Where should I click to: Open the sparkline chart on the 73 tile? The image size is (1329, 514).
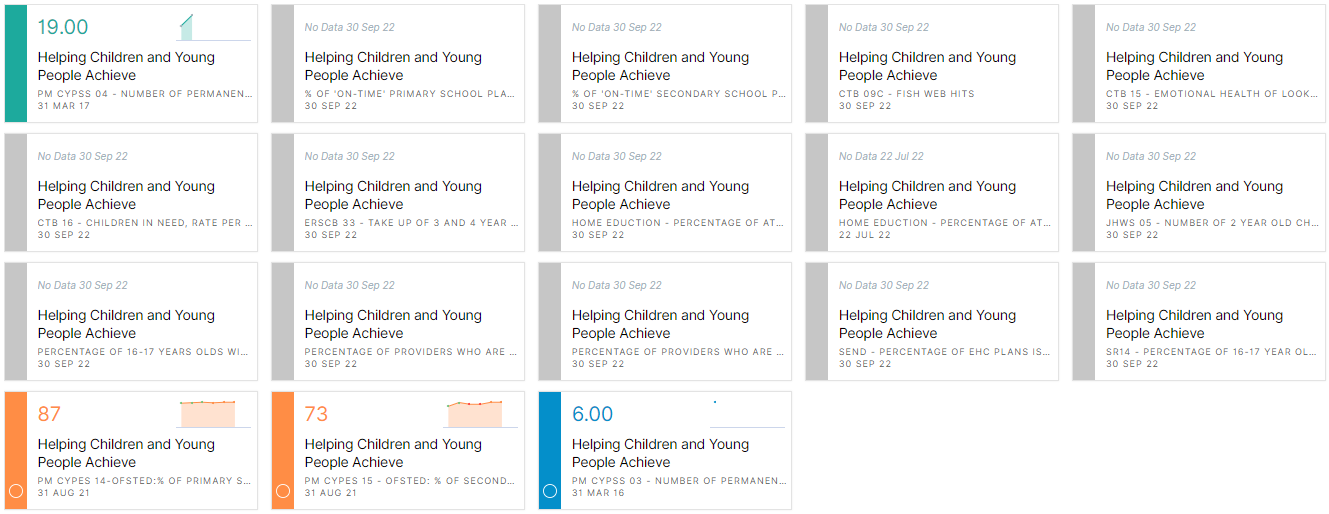pyautogui.click(x=474, y=414)
